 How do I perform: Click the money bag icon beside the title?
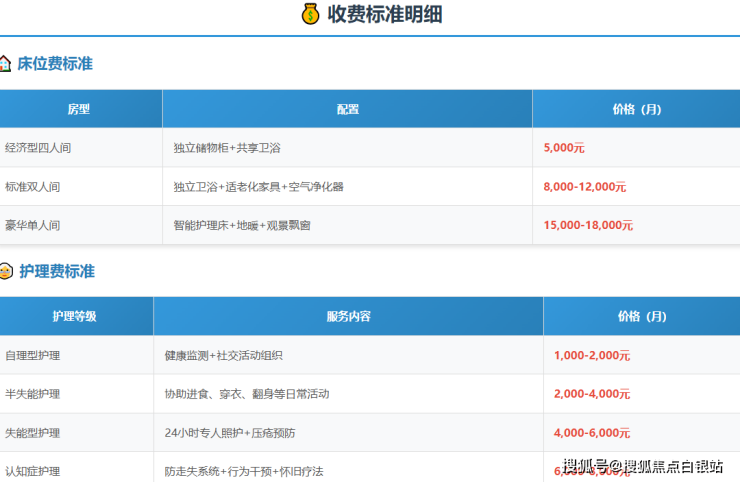[x=310, y=14]
